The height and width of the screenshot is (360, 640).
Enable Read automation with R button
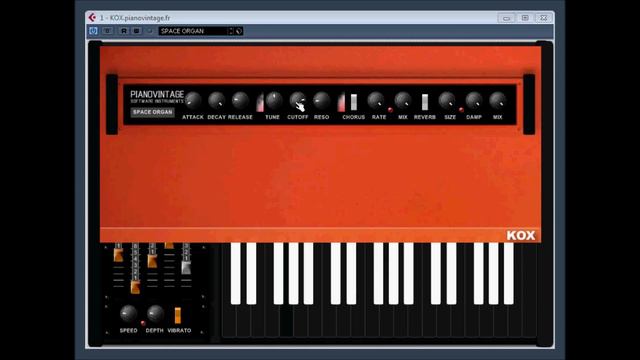124,31
